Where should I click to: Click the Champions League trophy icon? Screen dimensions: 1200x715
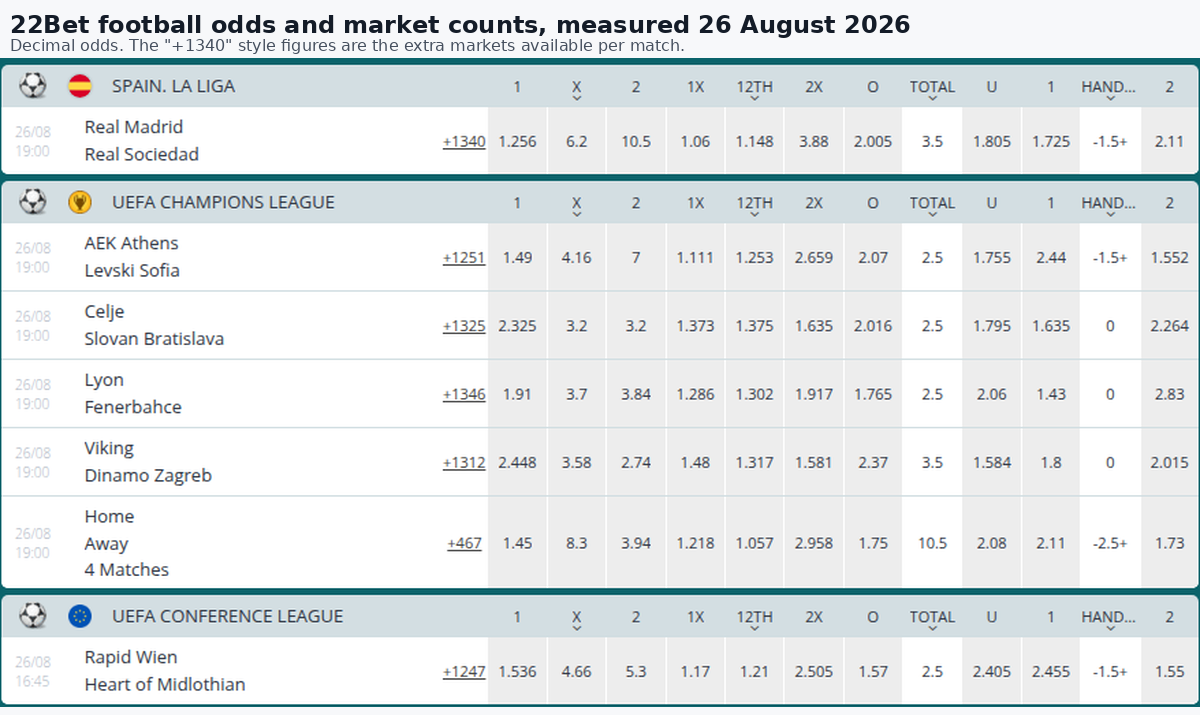[x=80, y=202]
